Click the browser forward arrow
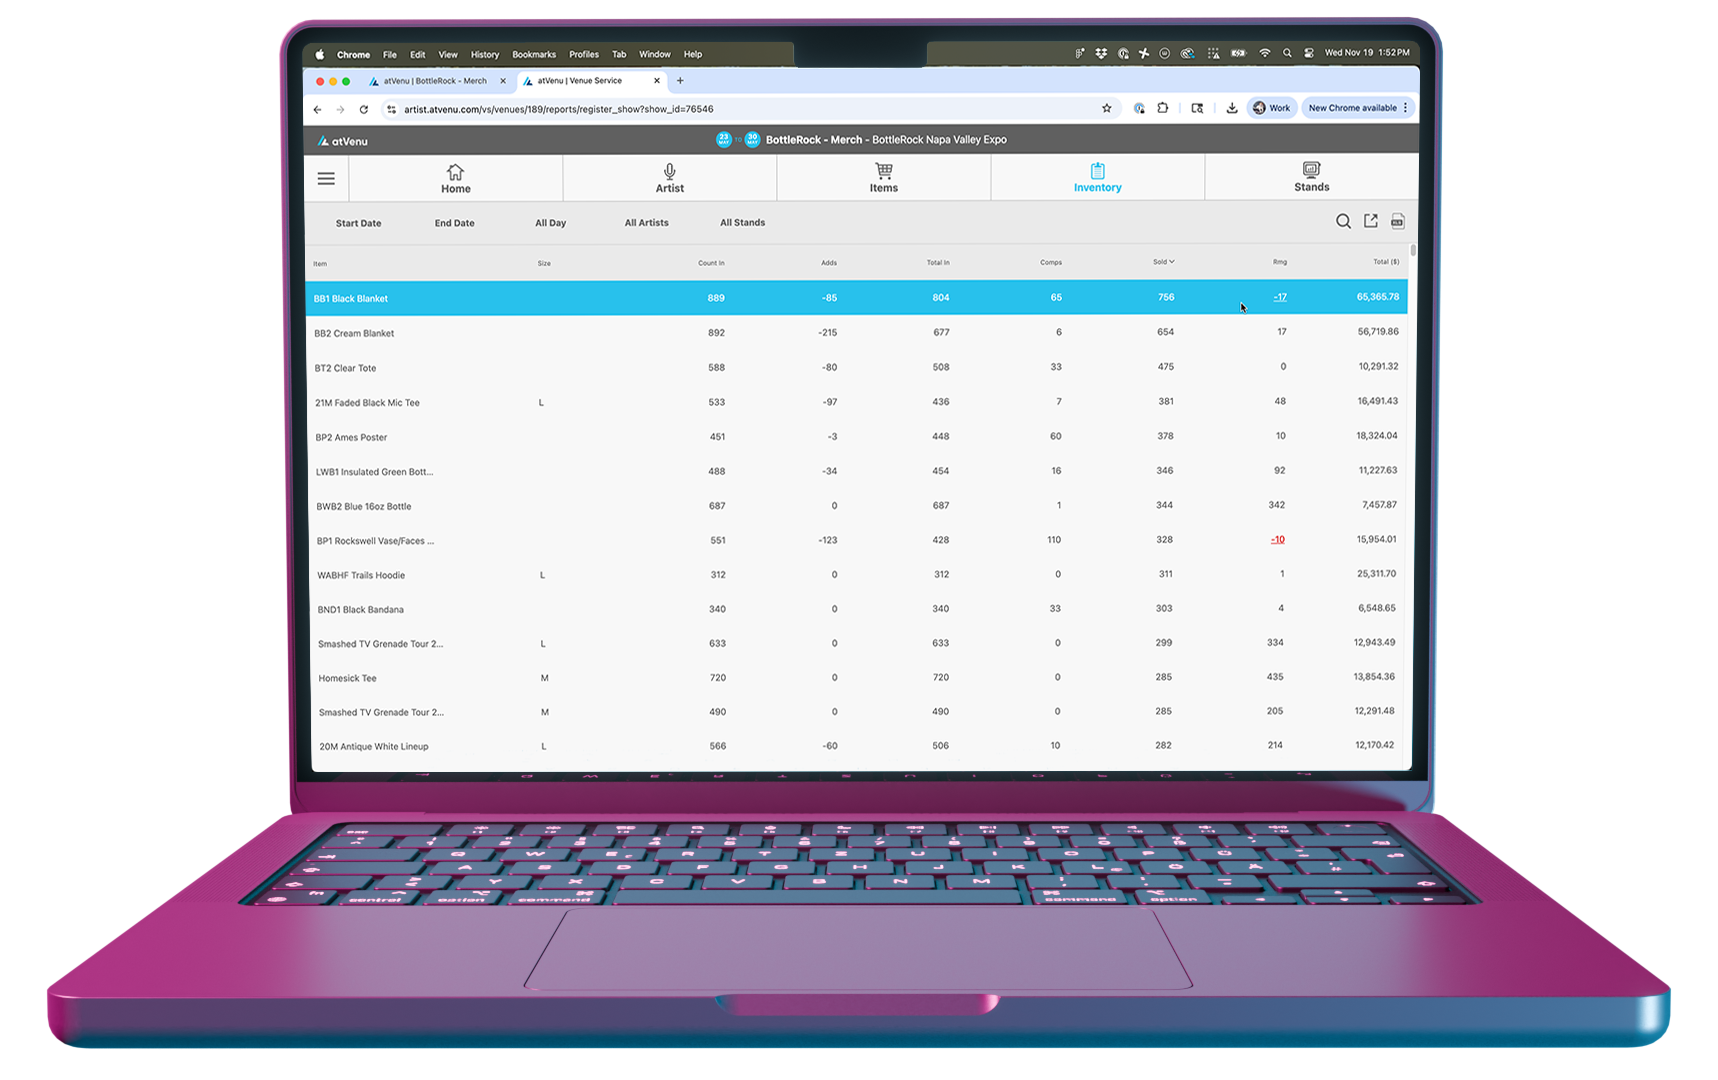This screenshot has height=1080, width=1718. [x=340, y=109]
